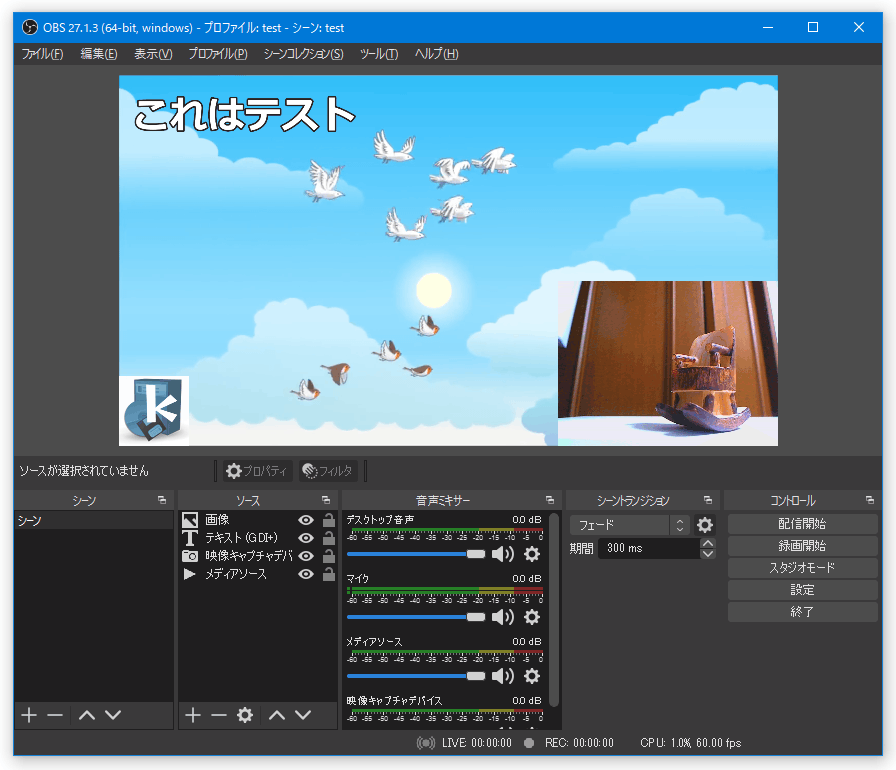Viewport: 896px width, 770px height.
Task: Click the フィルタ button
Action: [x=328, y=471]
